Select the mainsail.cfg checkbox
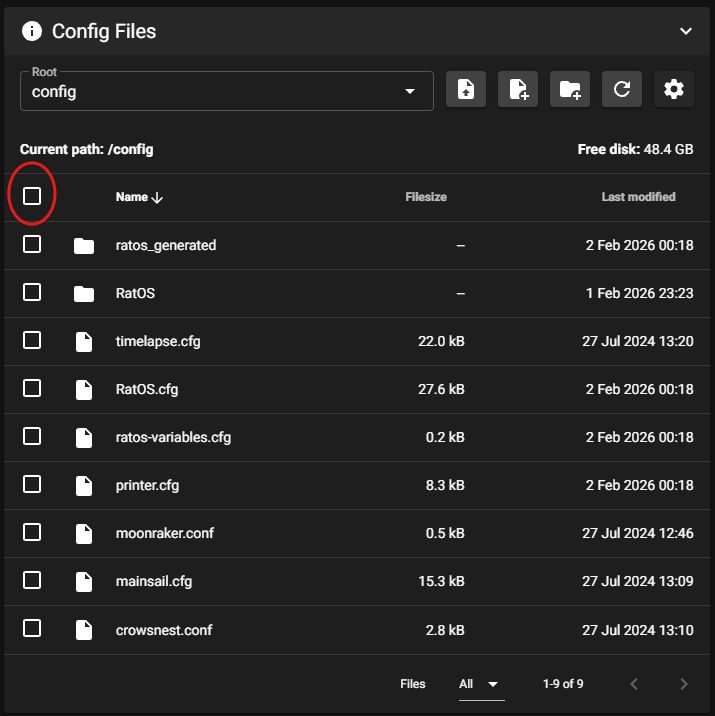The height and width of the screenshot is (716, 715). coord(32,581)
